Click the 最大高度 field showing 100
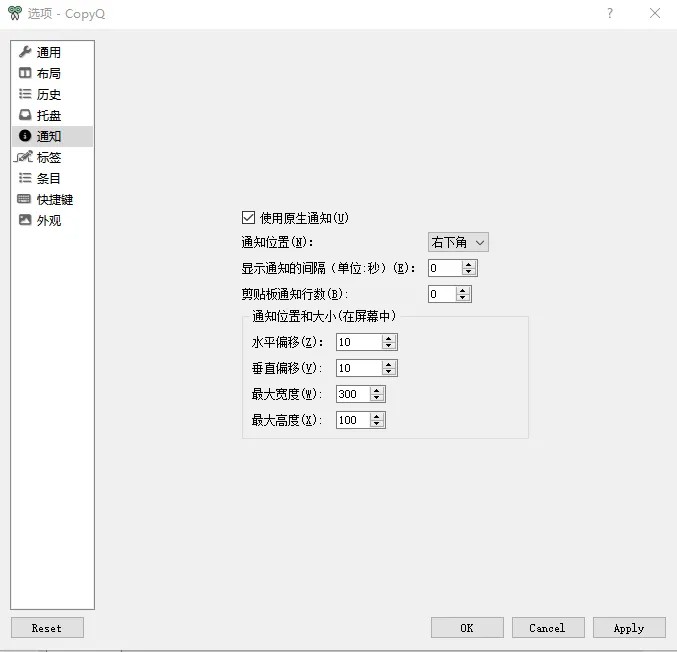 353,420
